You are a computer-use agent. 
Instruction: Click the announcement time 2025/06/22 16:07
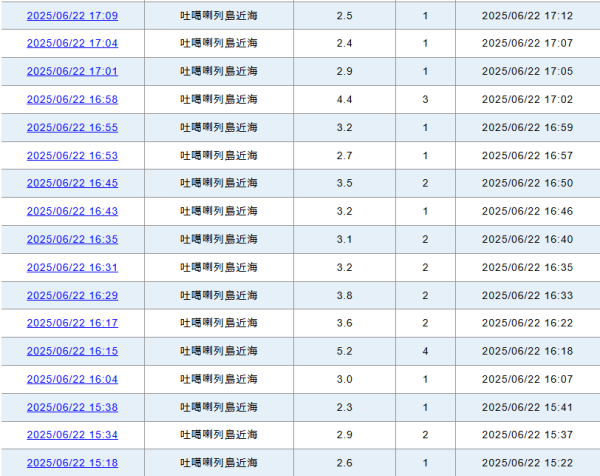pyautogui.click(x=527, y=380)
